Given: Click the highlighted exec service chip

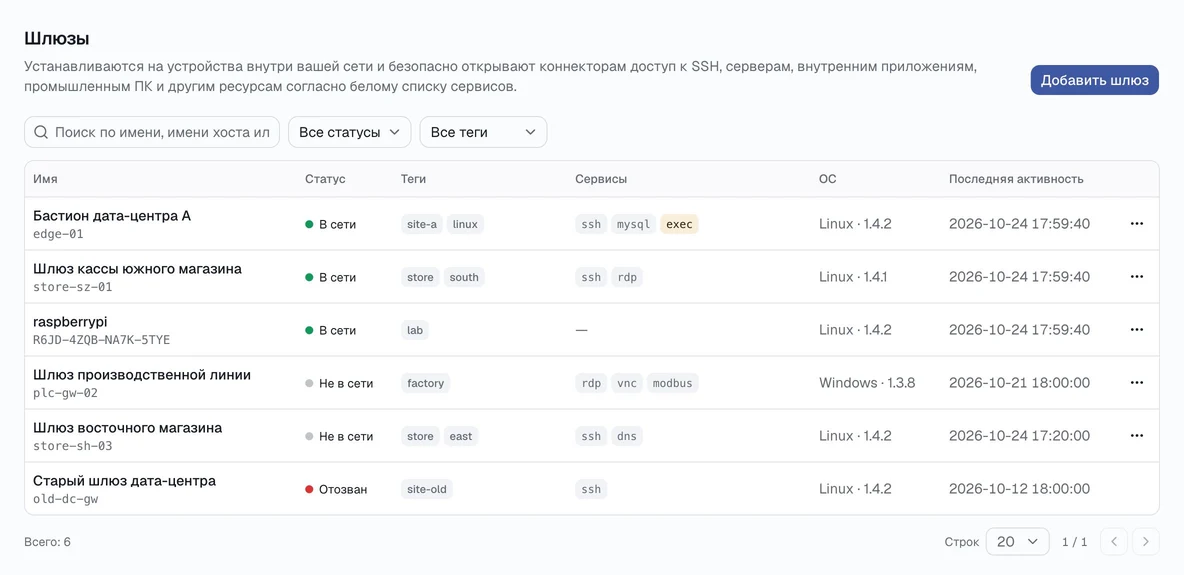Looking at the screenshot, I should [680, 224].
